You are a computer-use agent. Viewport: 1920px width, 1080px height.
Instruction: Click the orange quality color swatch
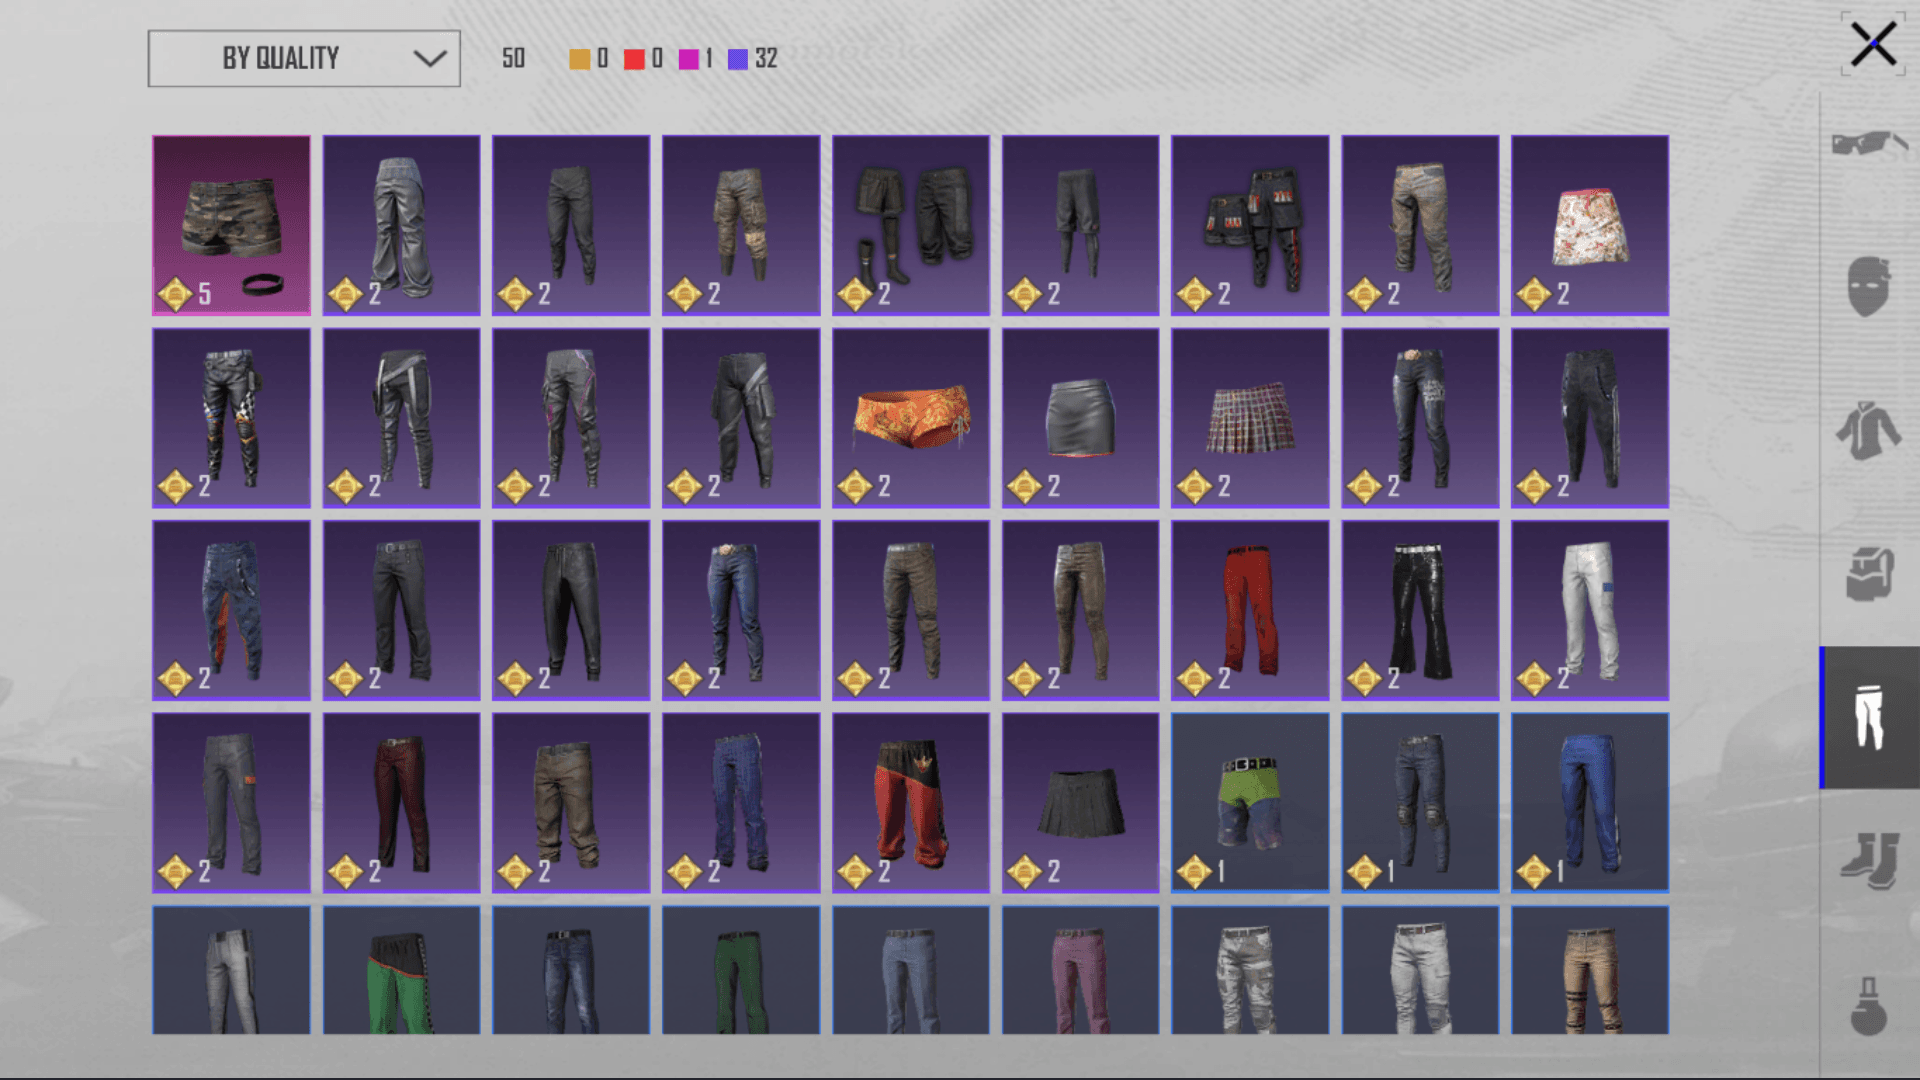[x=579, y=59]
